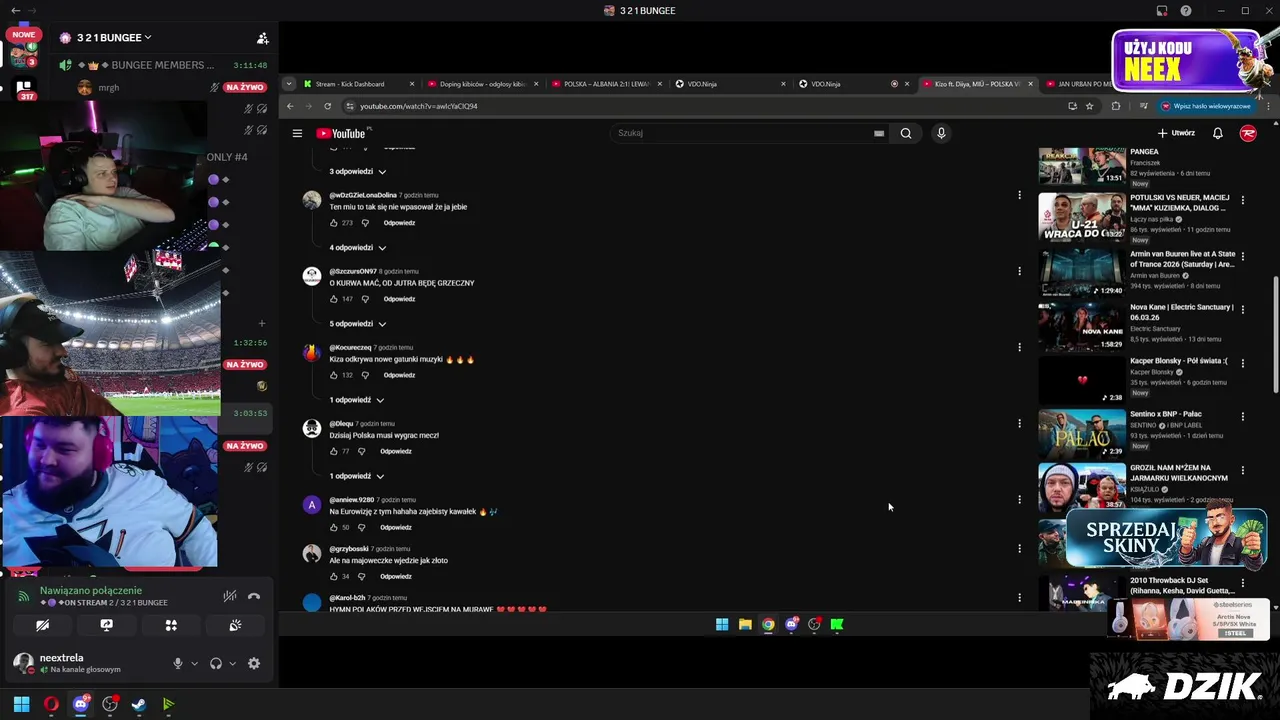Mute Discord microphone

click(x=178, y=663)
